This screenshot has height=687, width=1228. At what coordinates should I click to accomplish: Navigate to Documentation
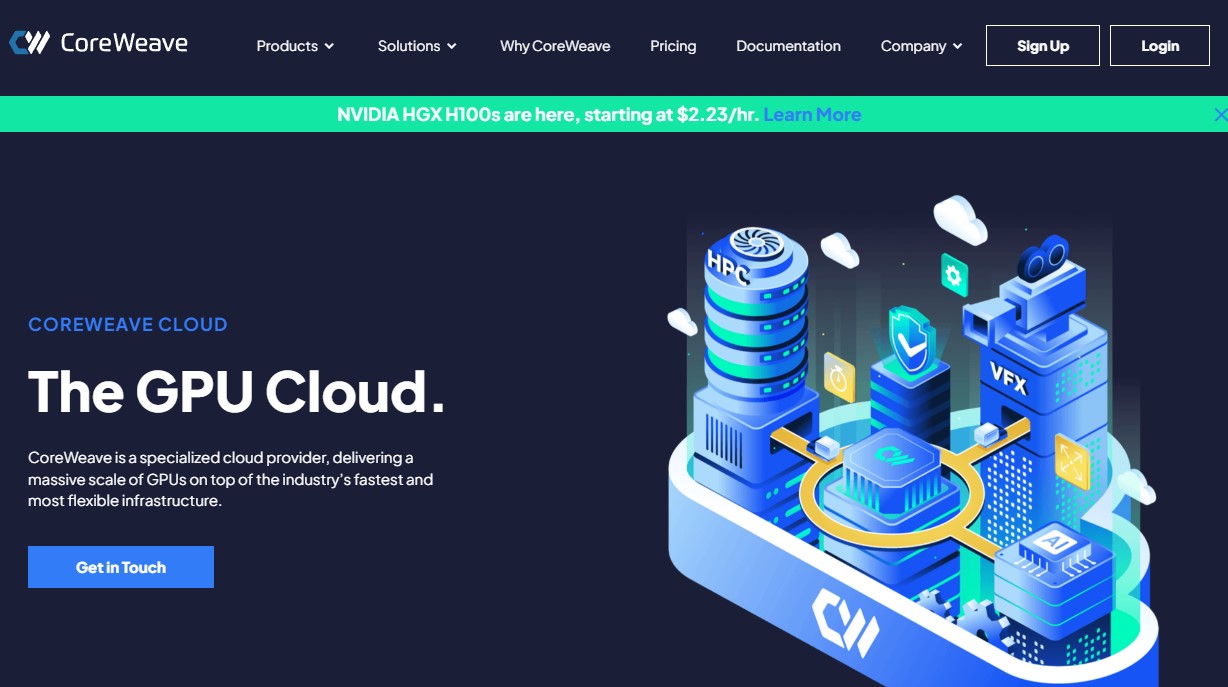(x=788, y=46)
